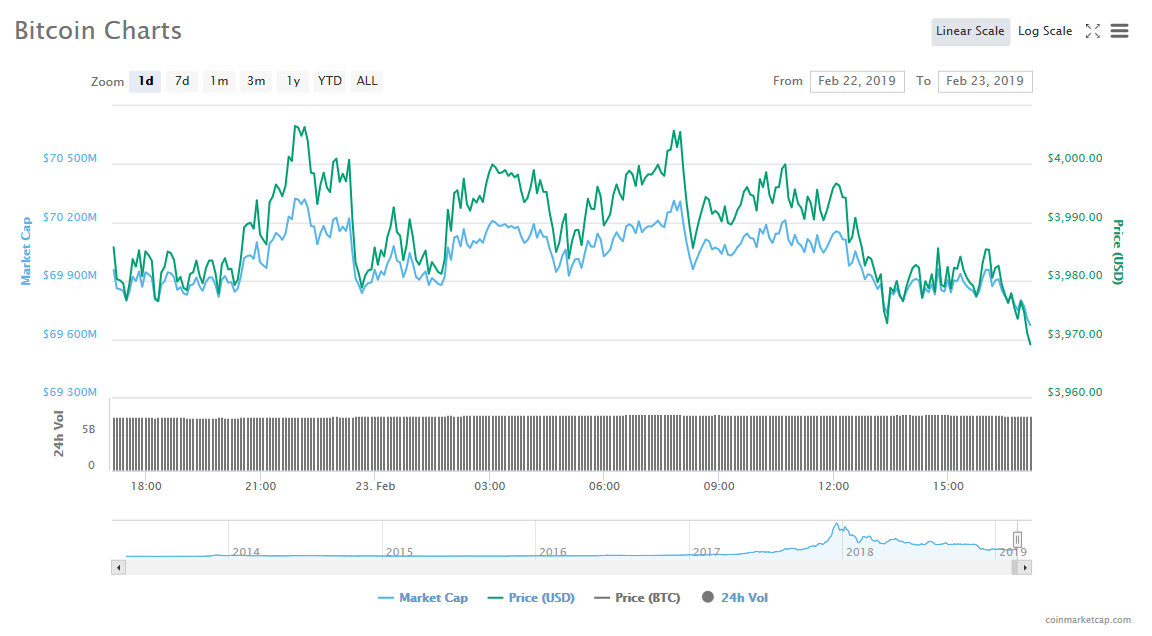1152x636 pixels.
Task: Click 2016 in the navigator timeline
Action: point(552,552)
